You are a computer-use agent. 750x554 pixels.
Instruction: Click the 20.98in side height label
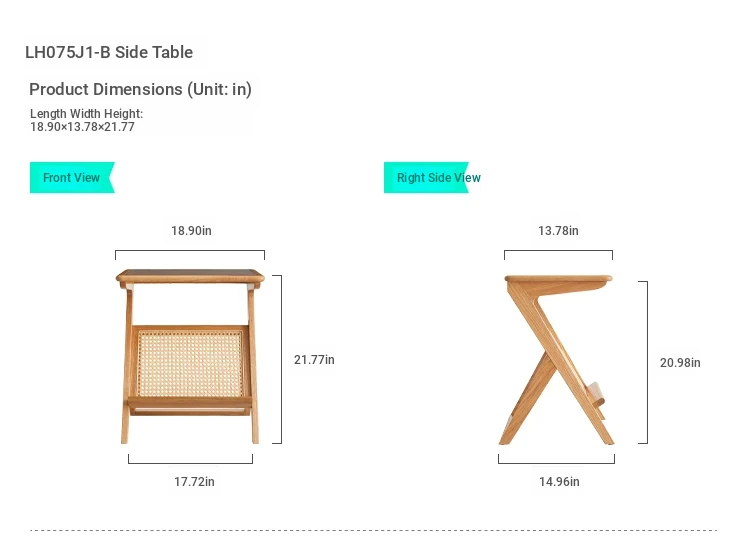point(680,363)
